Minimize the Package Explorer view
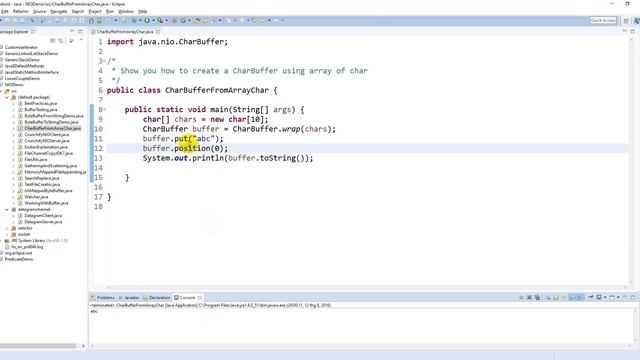This screenshot has height=360, width=640. (72, 31)
